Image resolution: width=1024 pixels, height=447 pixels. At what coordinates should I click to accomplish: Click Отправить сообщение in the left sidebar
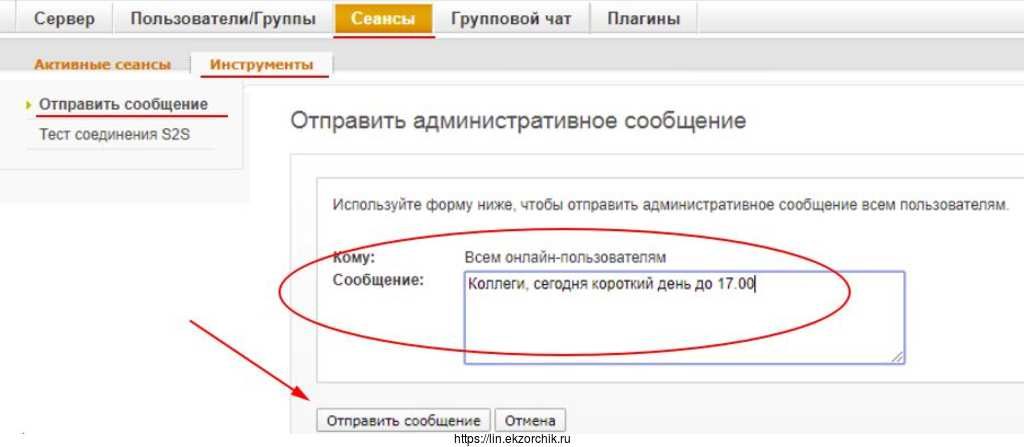click(123, 104)
